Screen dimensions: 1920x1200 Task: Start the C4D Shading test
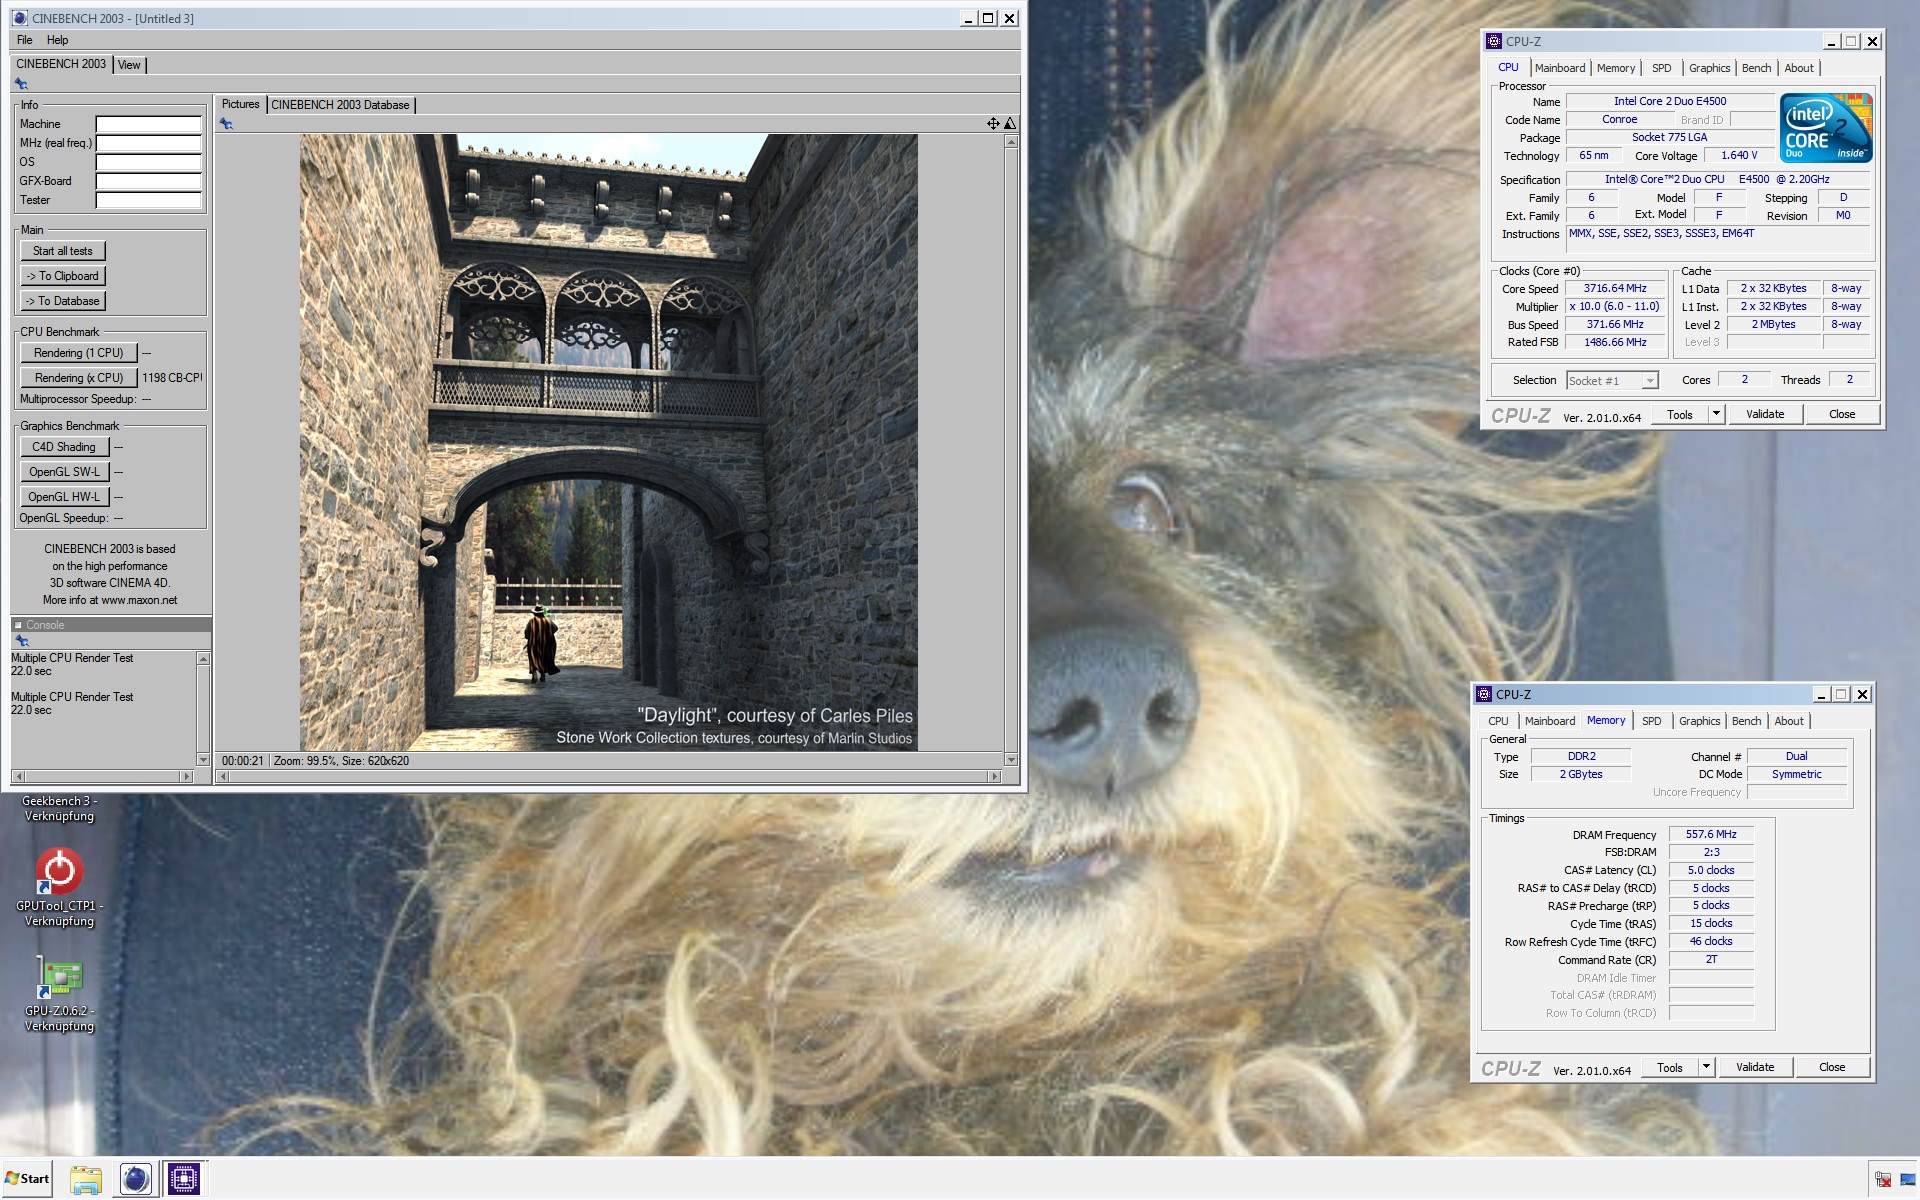pos(64,447)
